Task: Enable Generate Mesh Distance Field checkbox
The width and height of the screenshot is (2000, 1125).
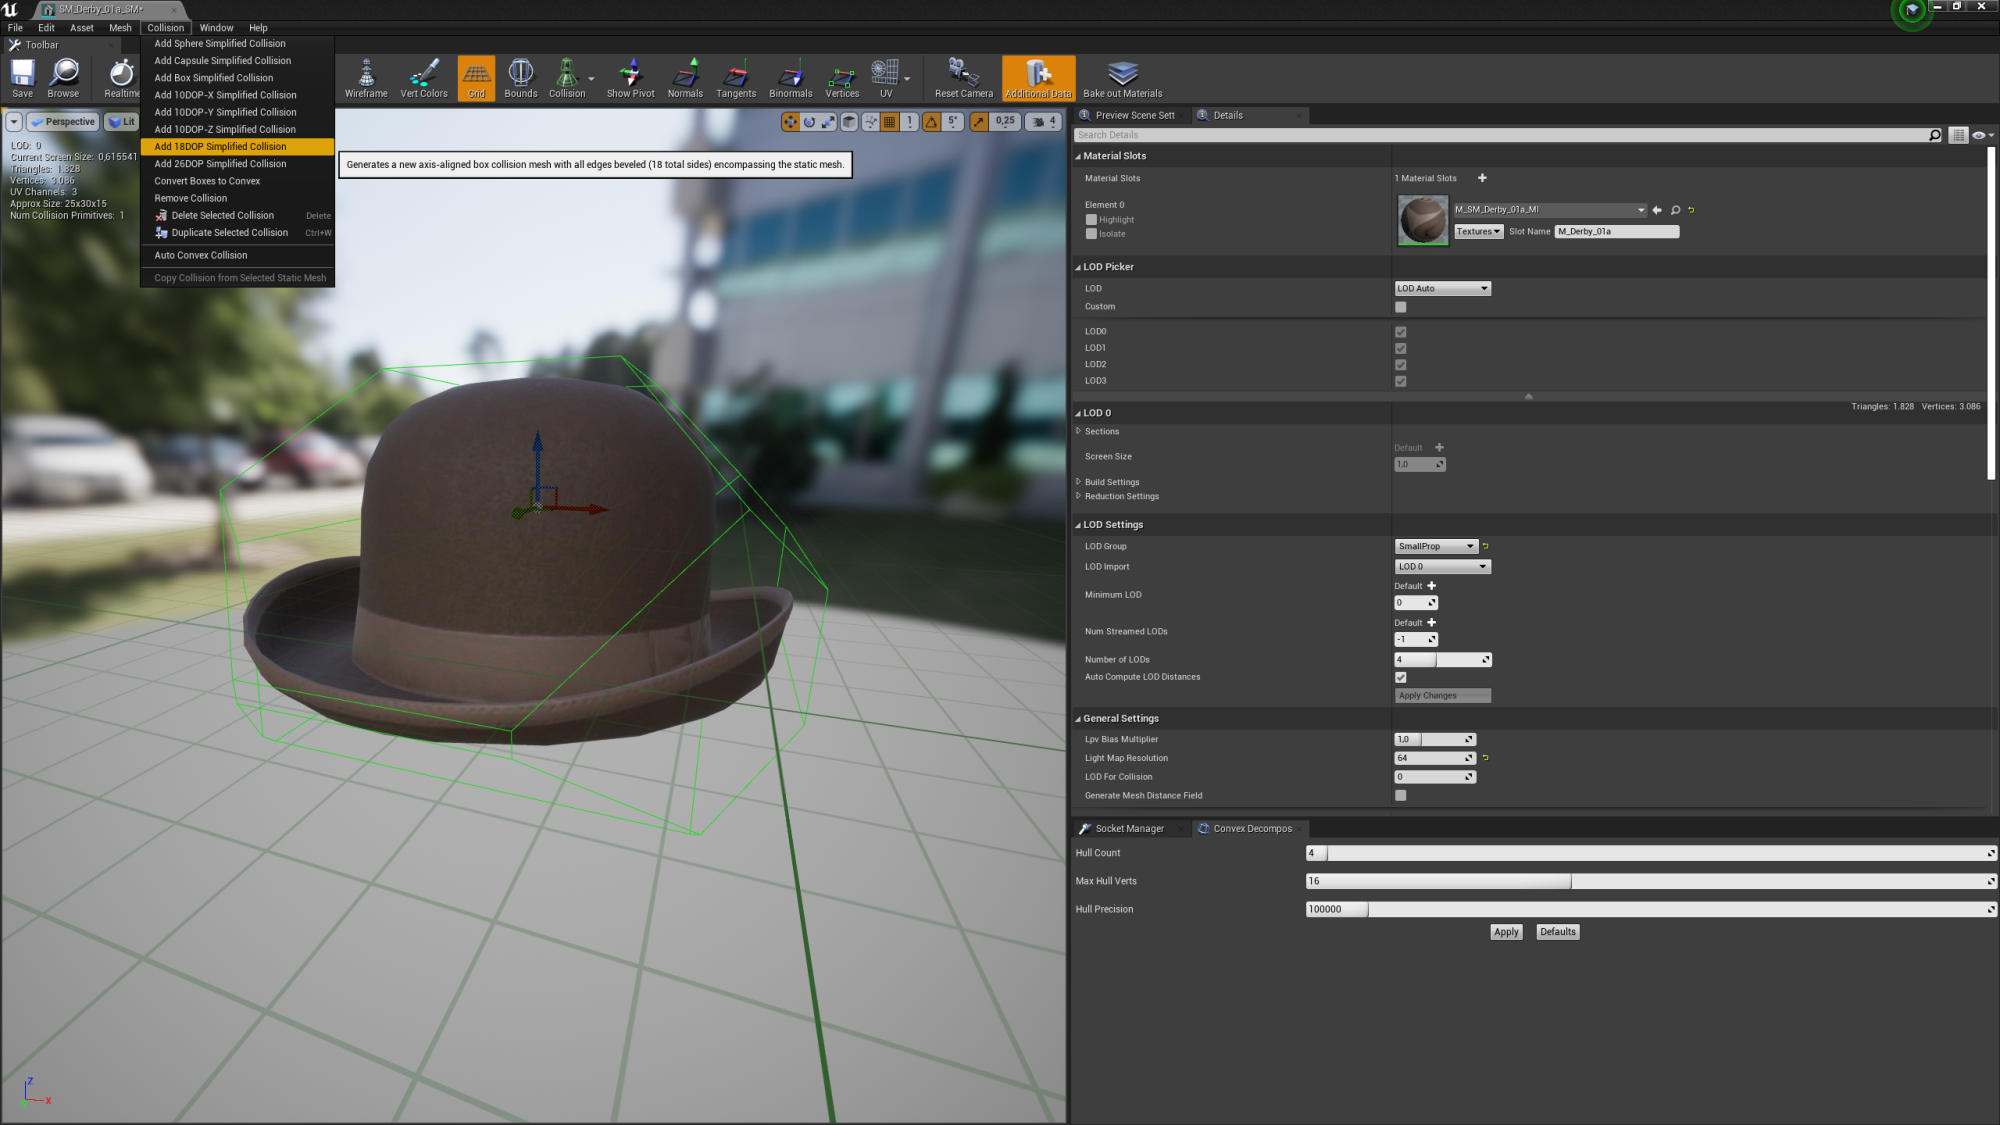Action: (x=1400, y=795)
